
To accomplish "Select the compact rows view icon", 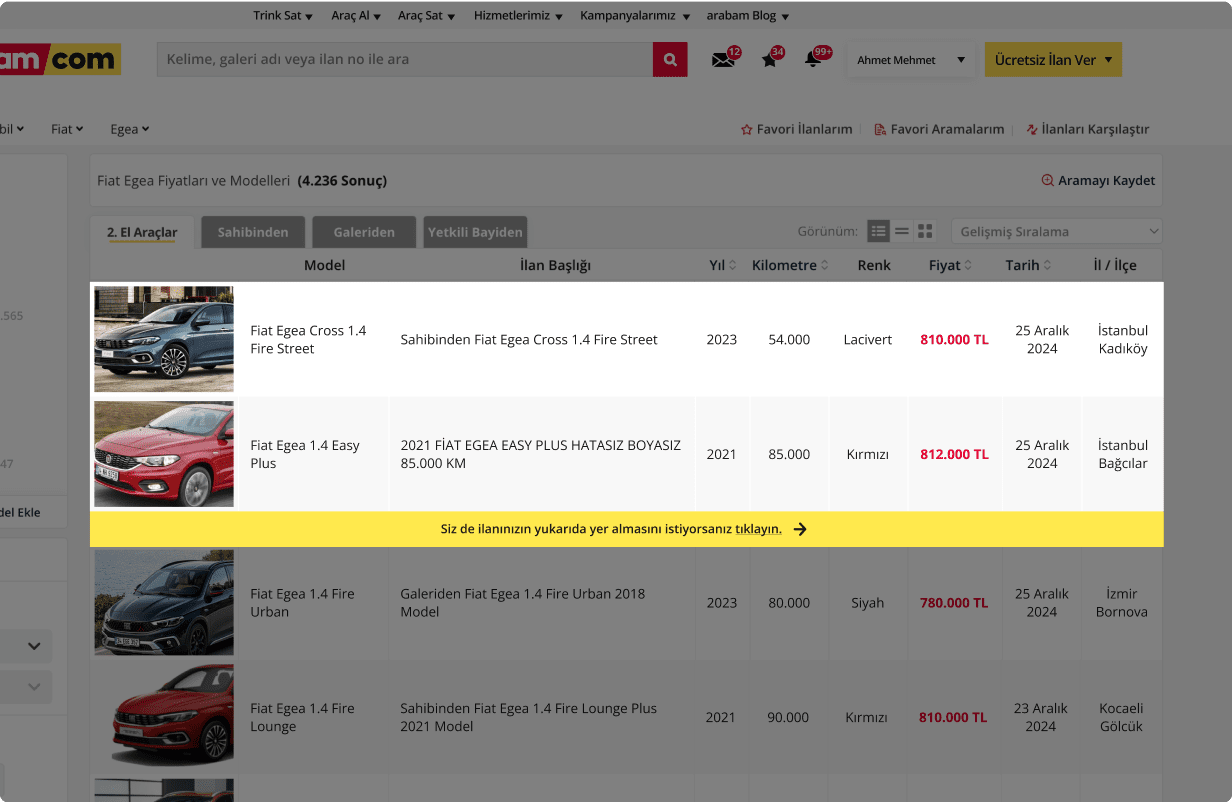I will [901, 231].
